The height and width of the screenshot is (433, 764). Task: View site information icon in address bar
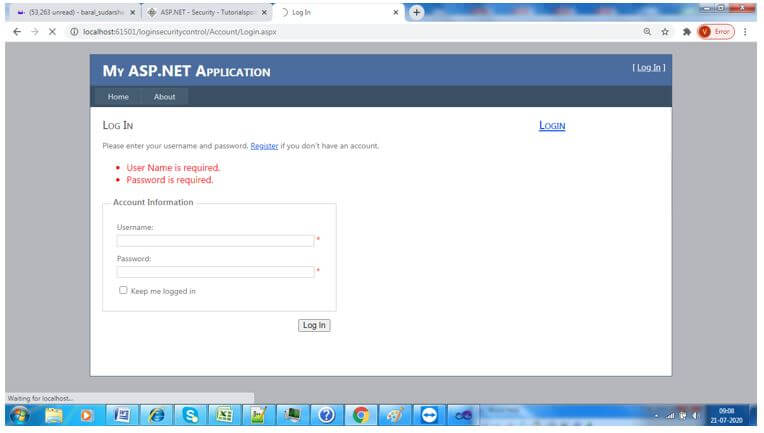(74, 32)
